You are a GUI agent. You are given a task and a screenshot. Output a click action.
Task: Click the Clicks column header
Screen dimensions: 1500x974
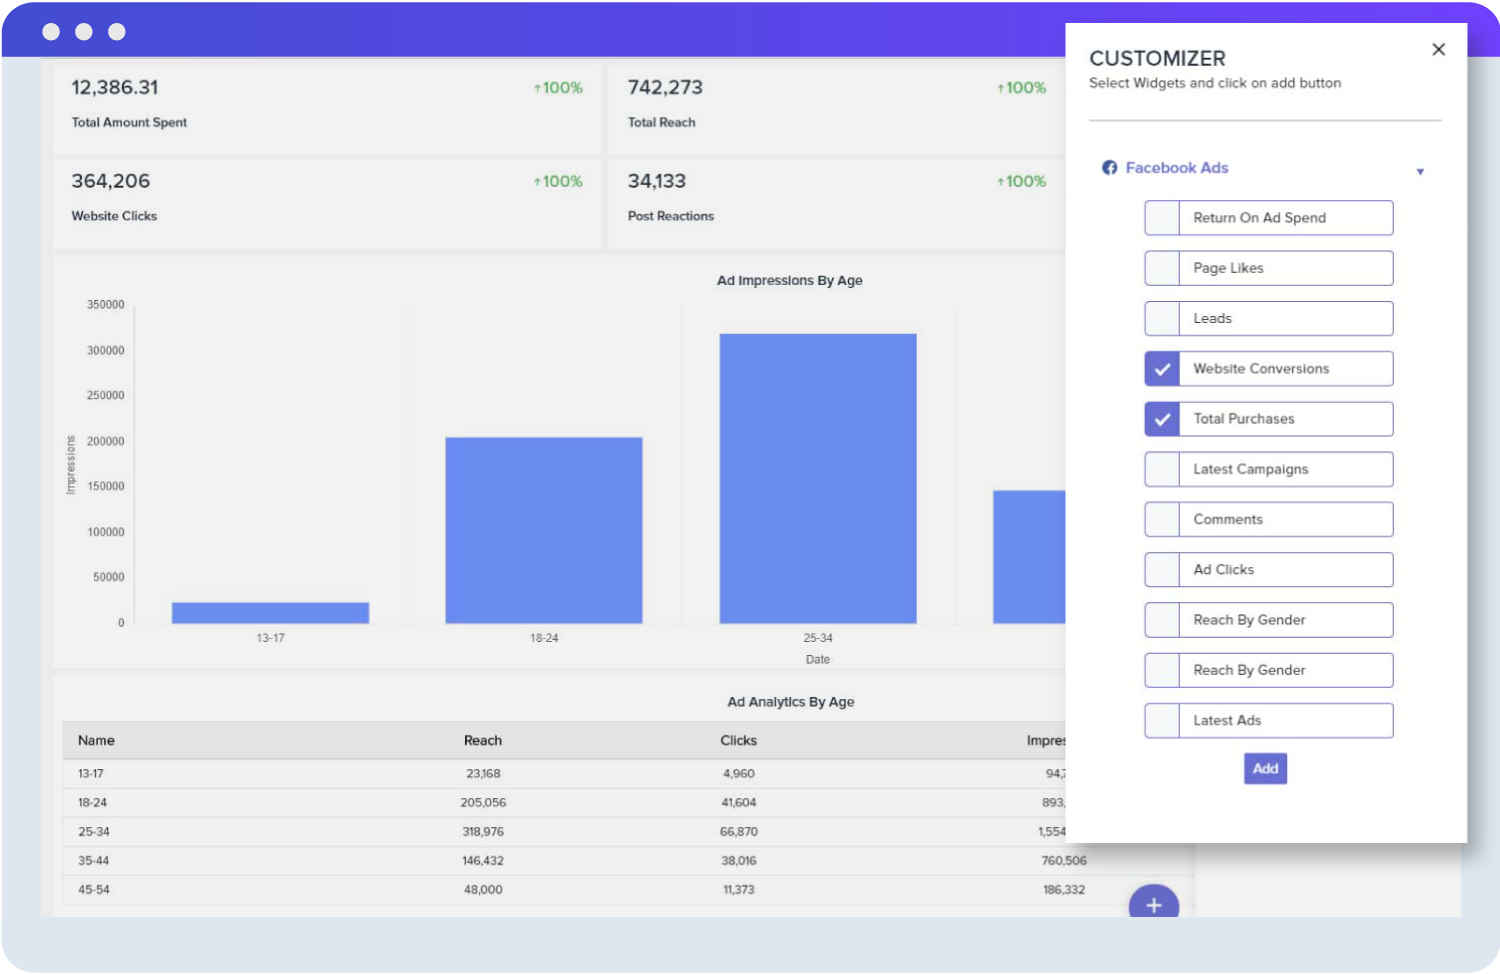(738, 741)
